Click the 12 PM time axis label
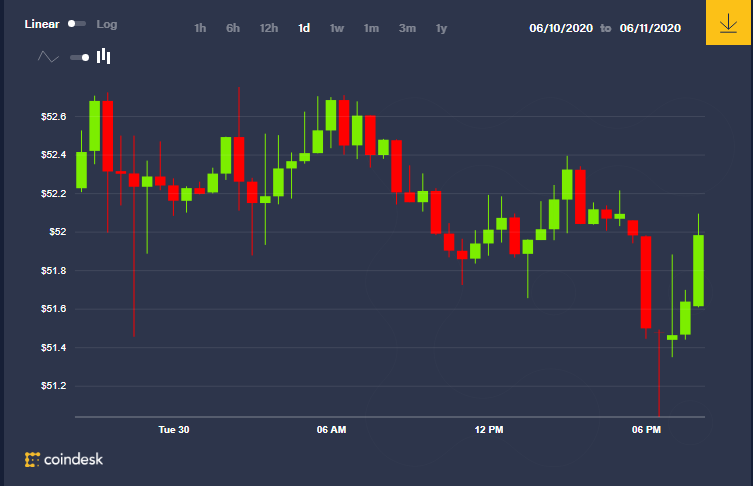The height and width of the screenshot is (486, 753). tap(489, 430)
